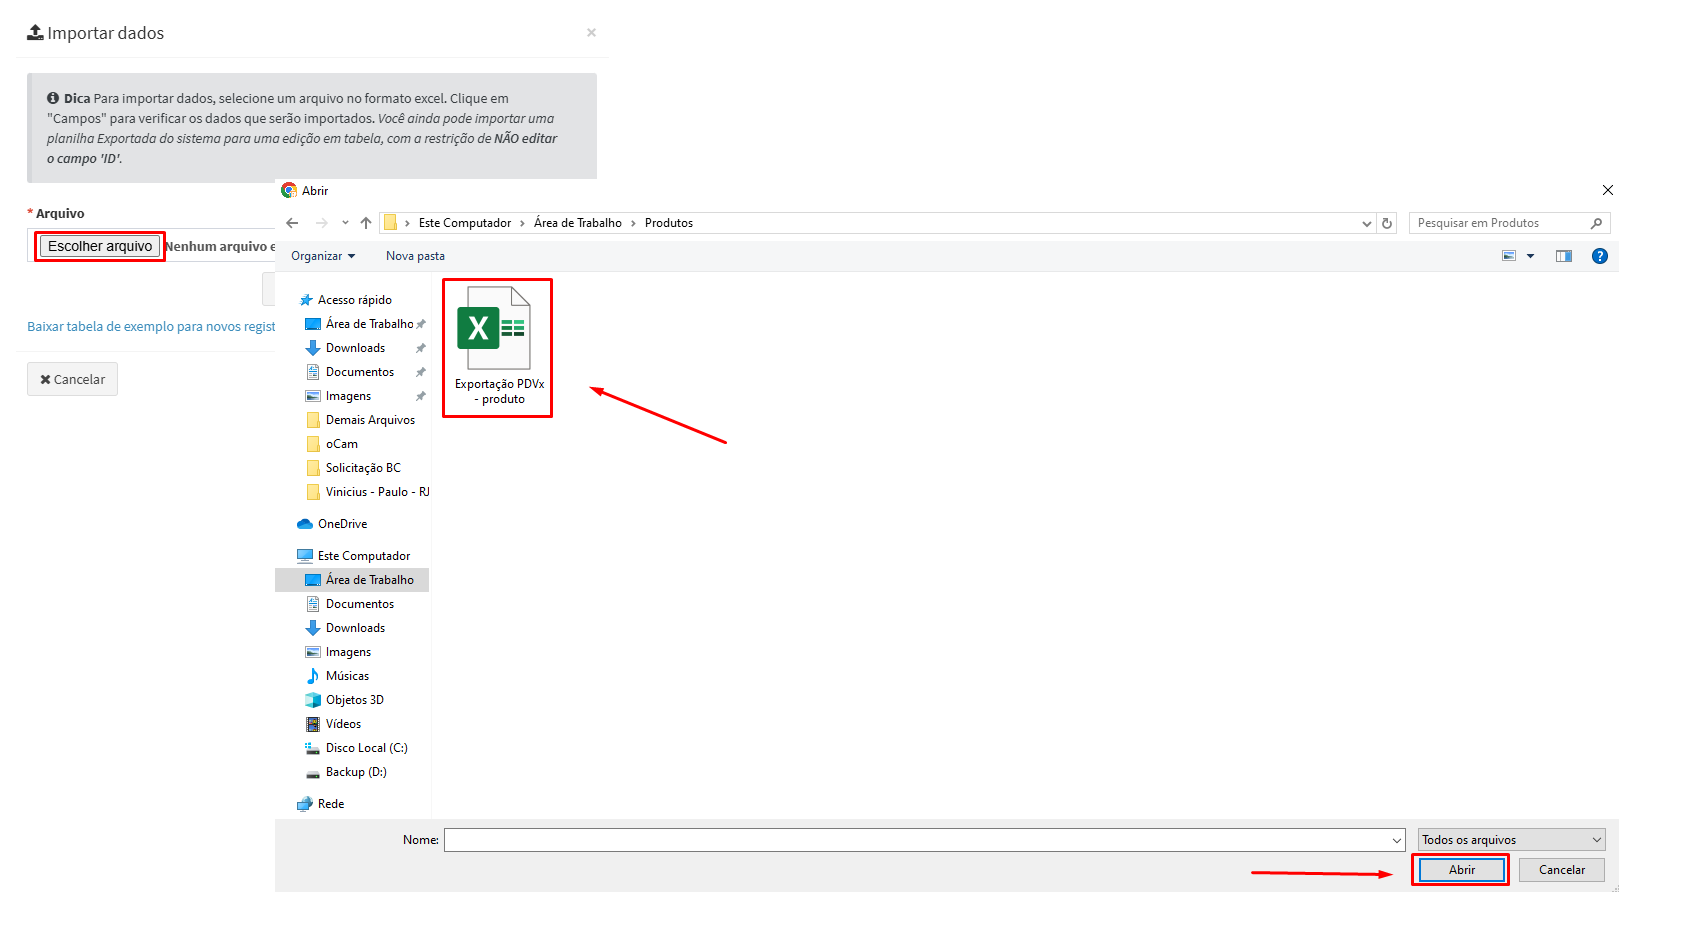Go up one folder level
Viewport: 1687px width, 935px height.
click(366, 223)
